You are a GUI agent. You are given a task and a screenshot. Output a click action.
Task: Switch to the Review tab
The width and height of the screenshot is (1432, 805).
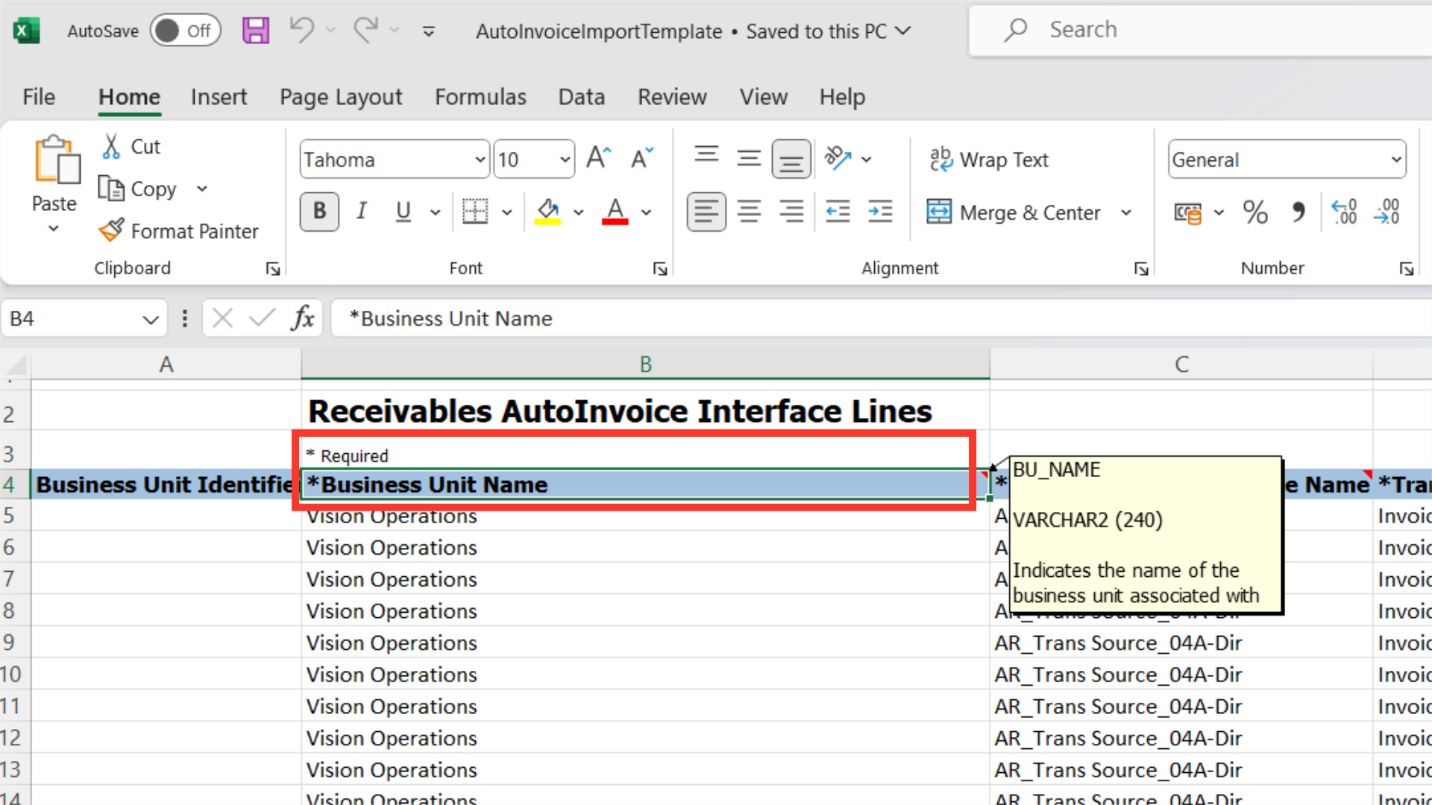point(672,97)
